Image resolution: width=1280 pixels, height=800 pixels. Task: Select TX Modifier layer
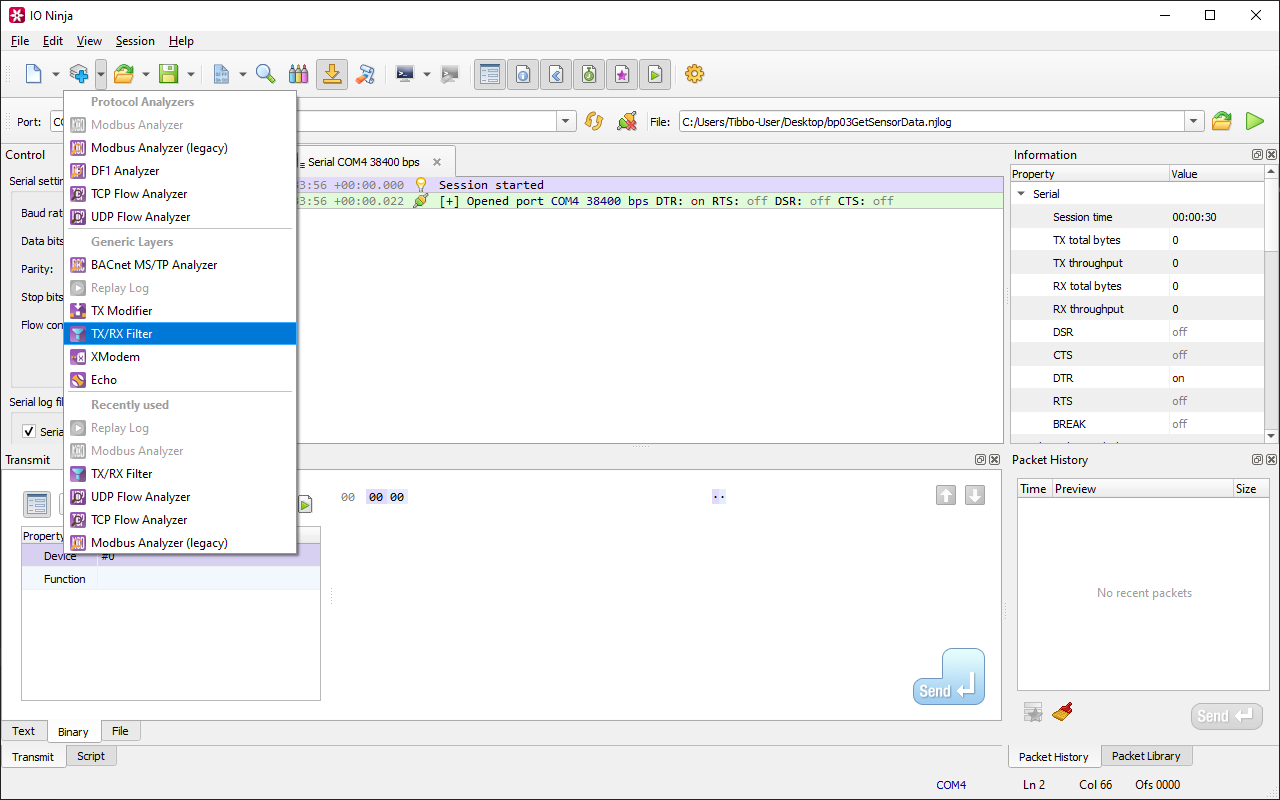click(x=180, y=311)
